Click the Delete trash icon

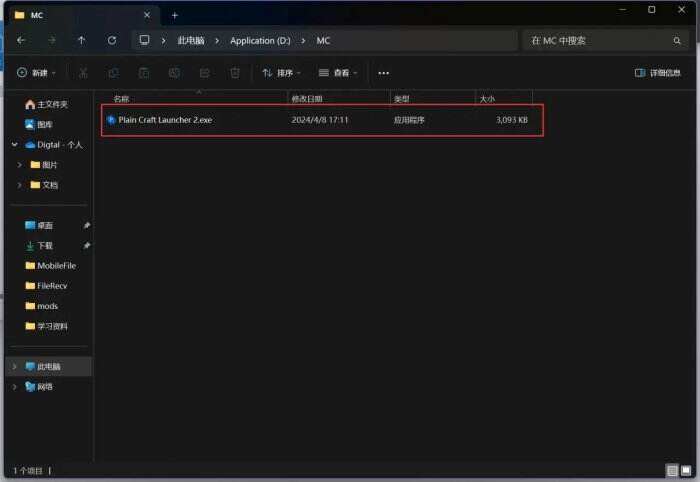tap(235, 73)
